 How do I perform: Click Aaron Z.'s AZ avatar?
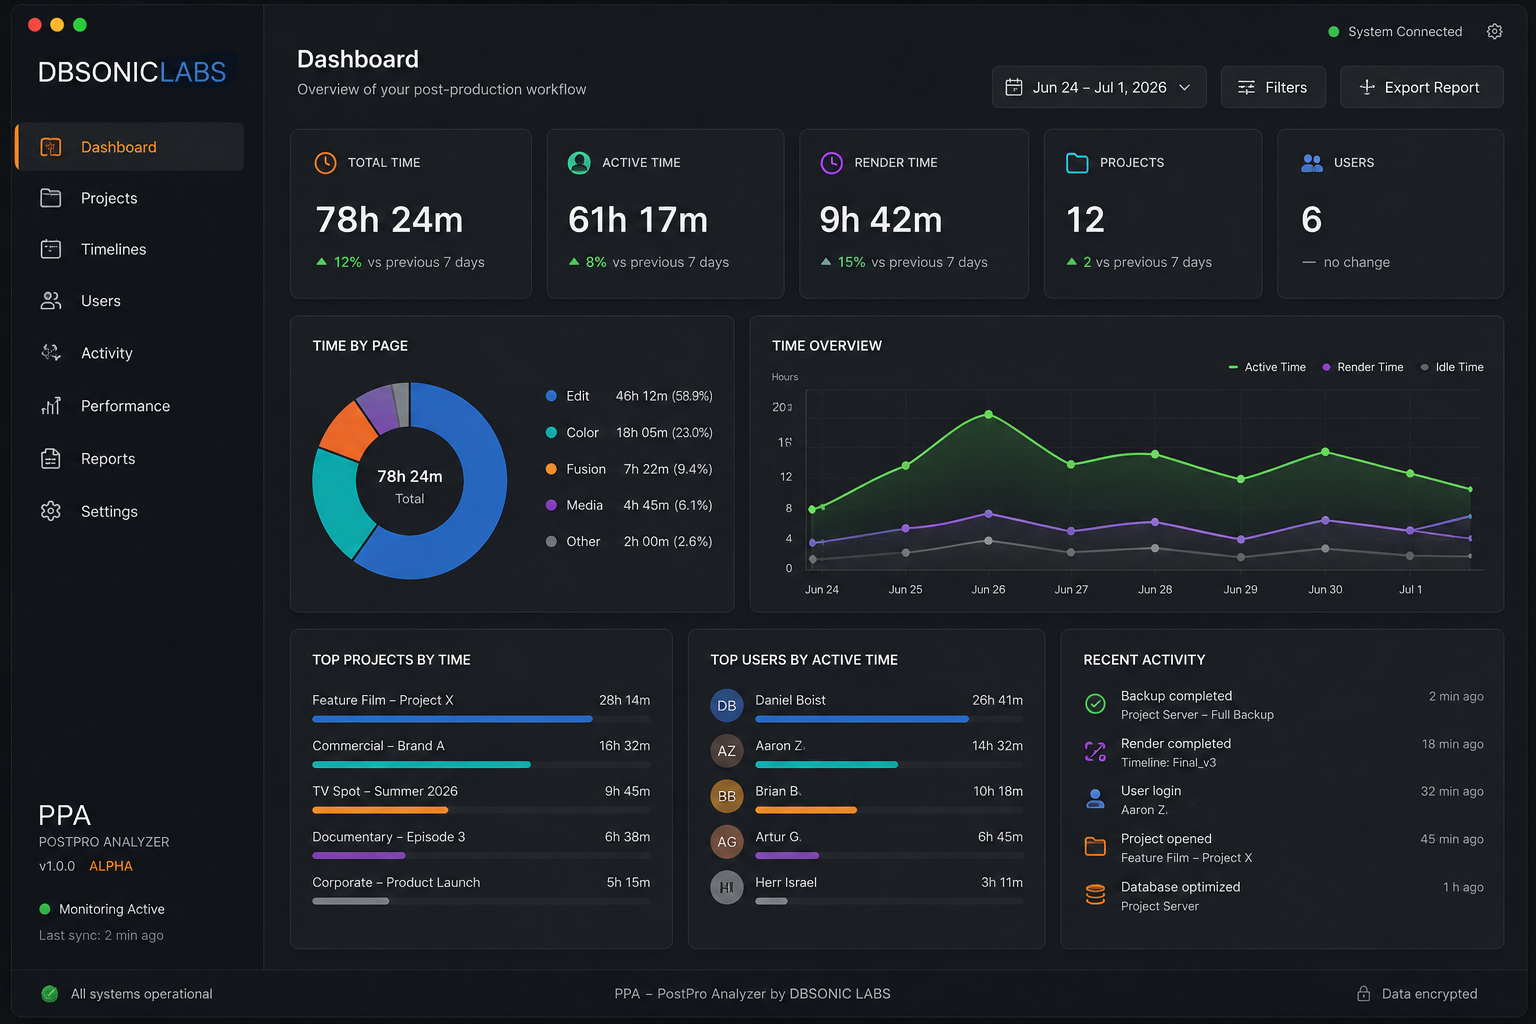[727, 751]
